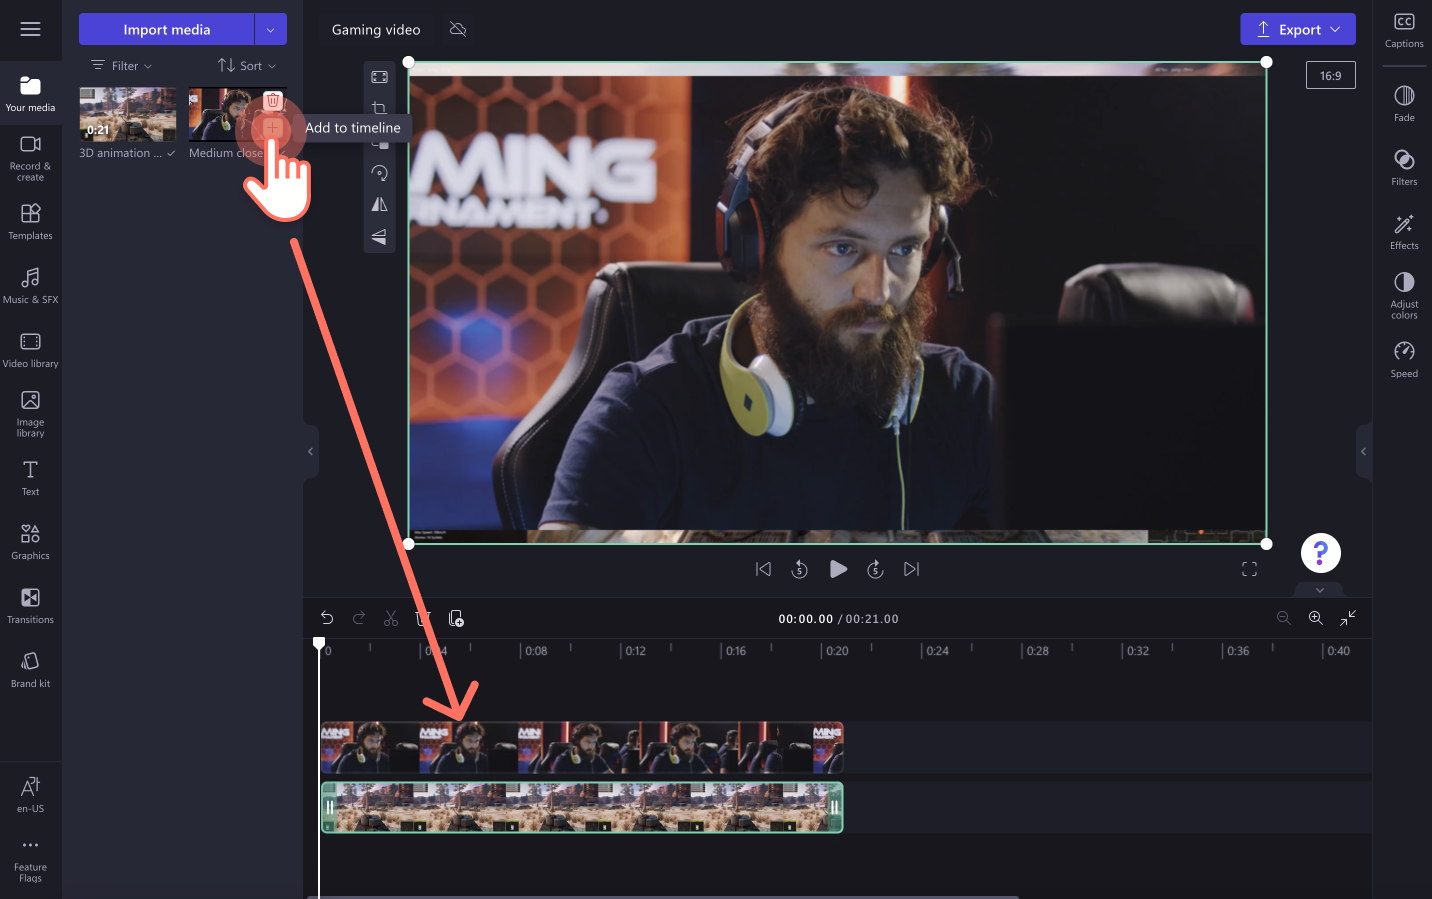The height and width of the screenshot is (899, 1432).
Task: Click the top-right preview resize handle
Action: click(x=1266, y=62)
